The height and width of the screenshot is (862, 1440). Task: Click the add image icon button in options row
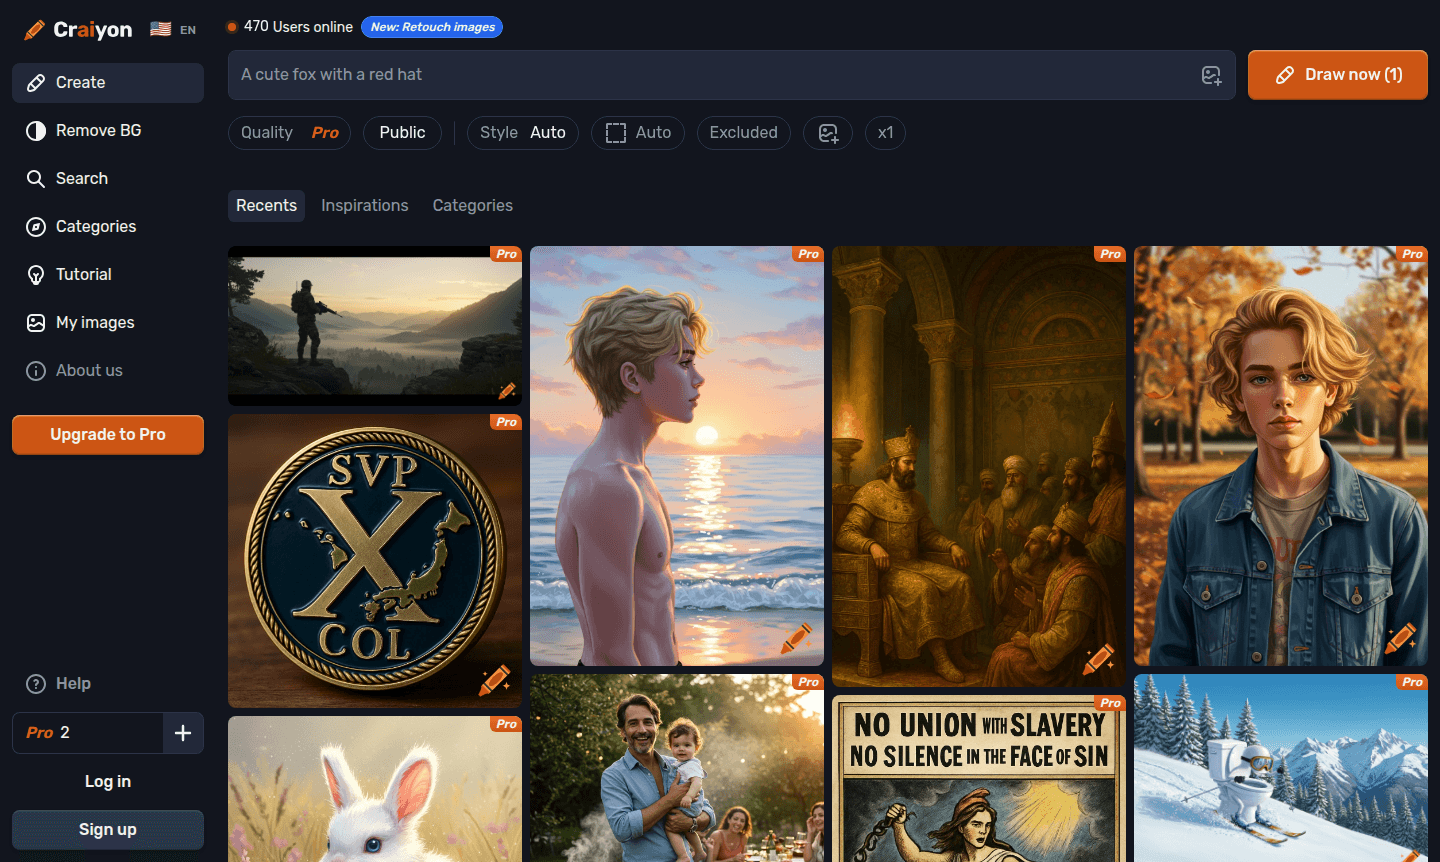point(828,133)
